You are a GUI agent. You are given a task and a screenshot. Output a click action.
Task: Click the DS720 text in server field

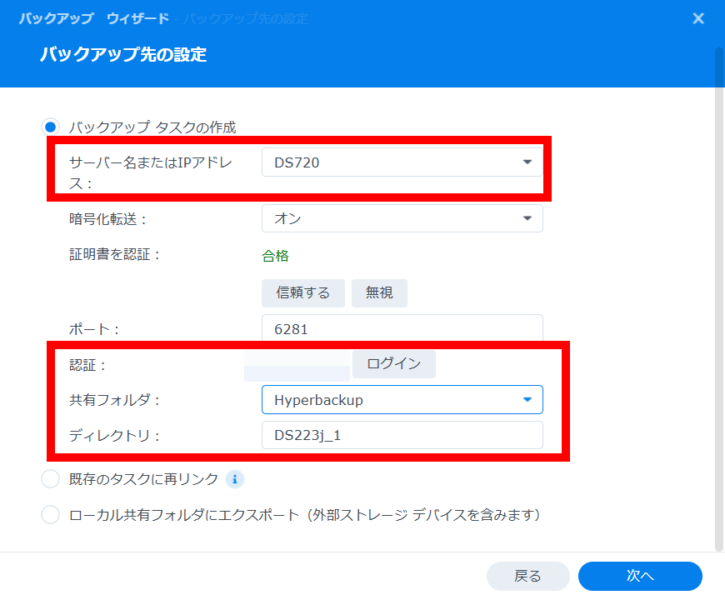tap(296, 162)
